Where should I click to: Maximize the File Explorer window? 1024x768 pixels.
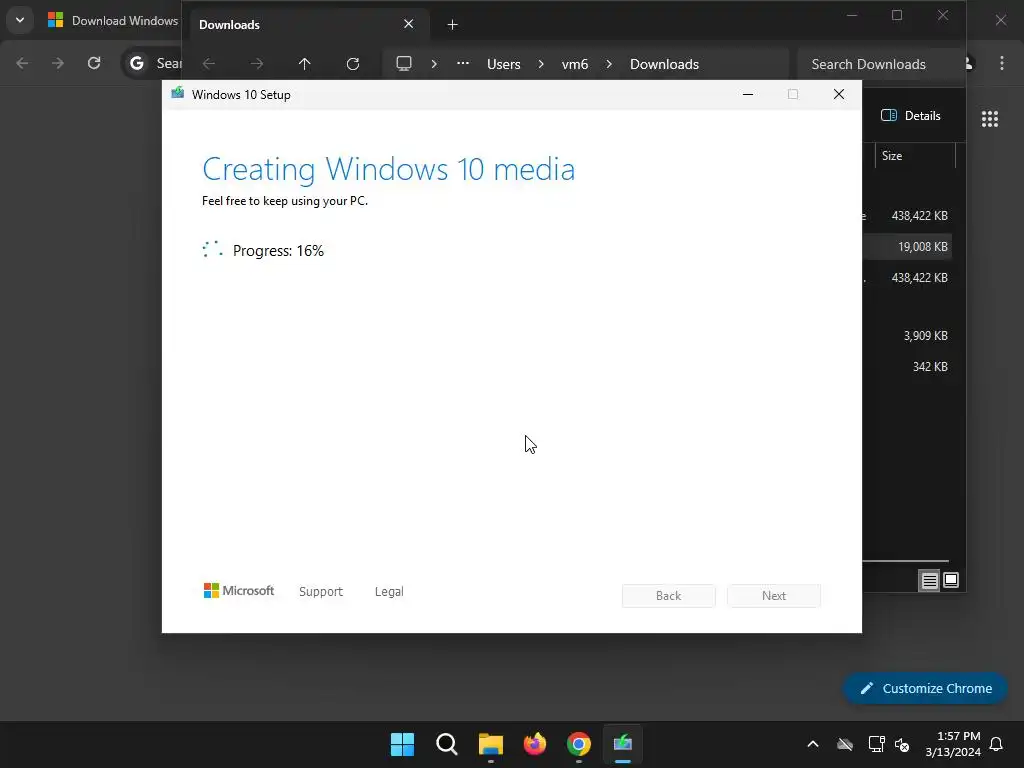(897, 15)
